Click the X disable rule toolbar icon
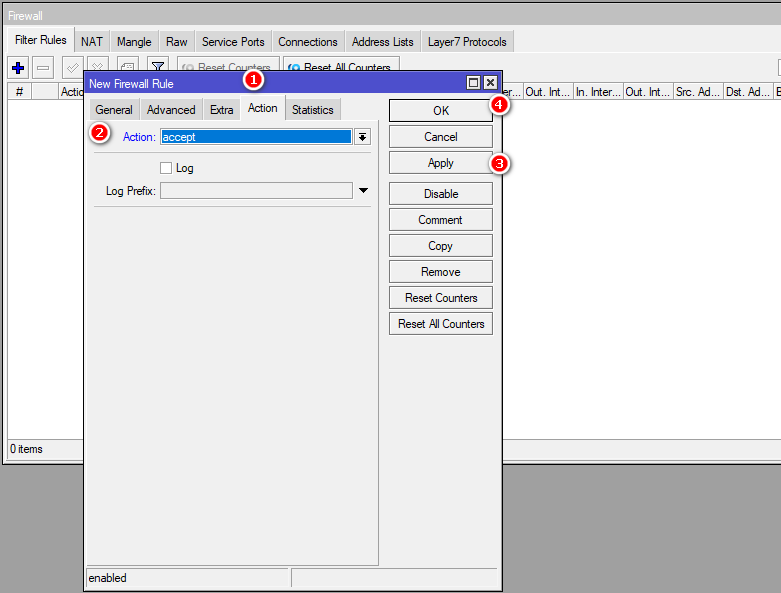 tap(98, 67)
